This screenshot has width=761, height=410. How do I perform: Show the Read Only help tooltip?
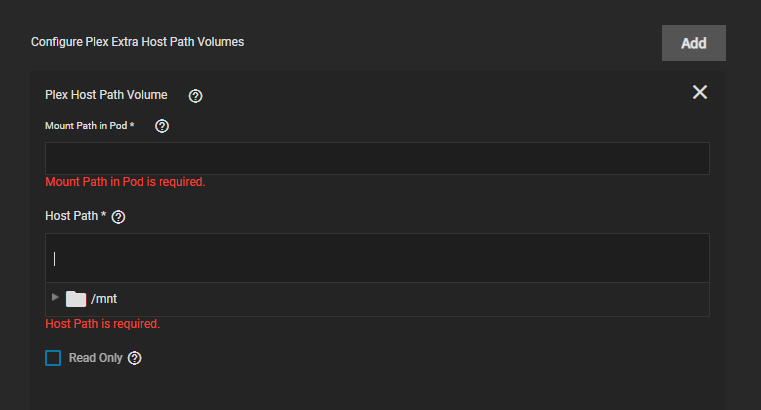(x=134, y=358)
